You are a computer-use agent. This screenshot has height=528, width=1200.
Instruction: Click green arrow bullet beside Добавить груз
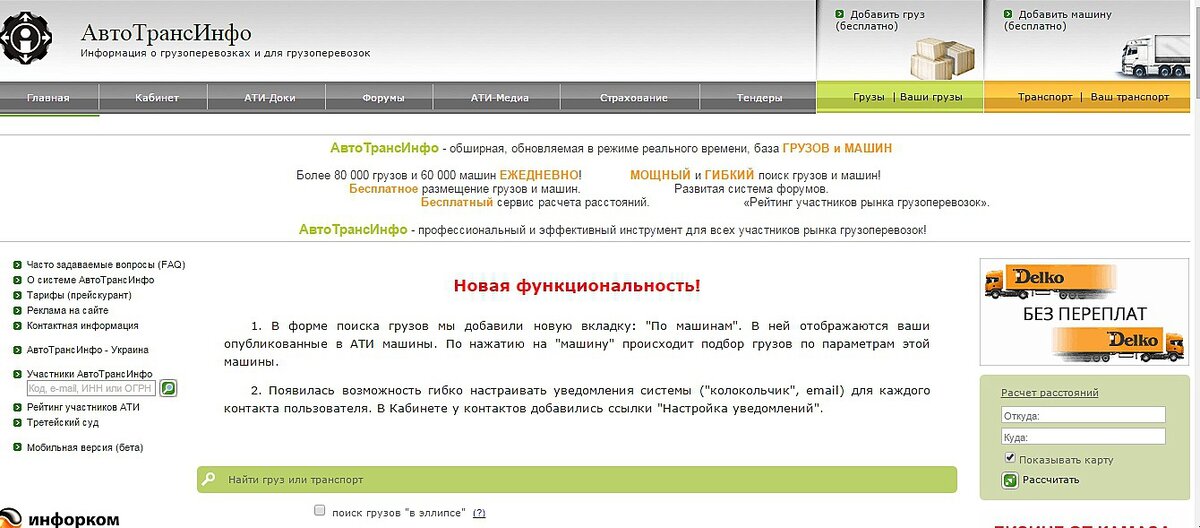click(x=840, y=14)
